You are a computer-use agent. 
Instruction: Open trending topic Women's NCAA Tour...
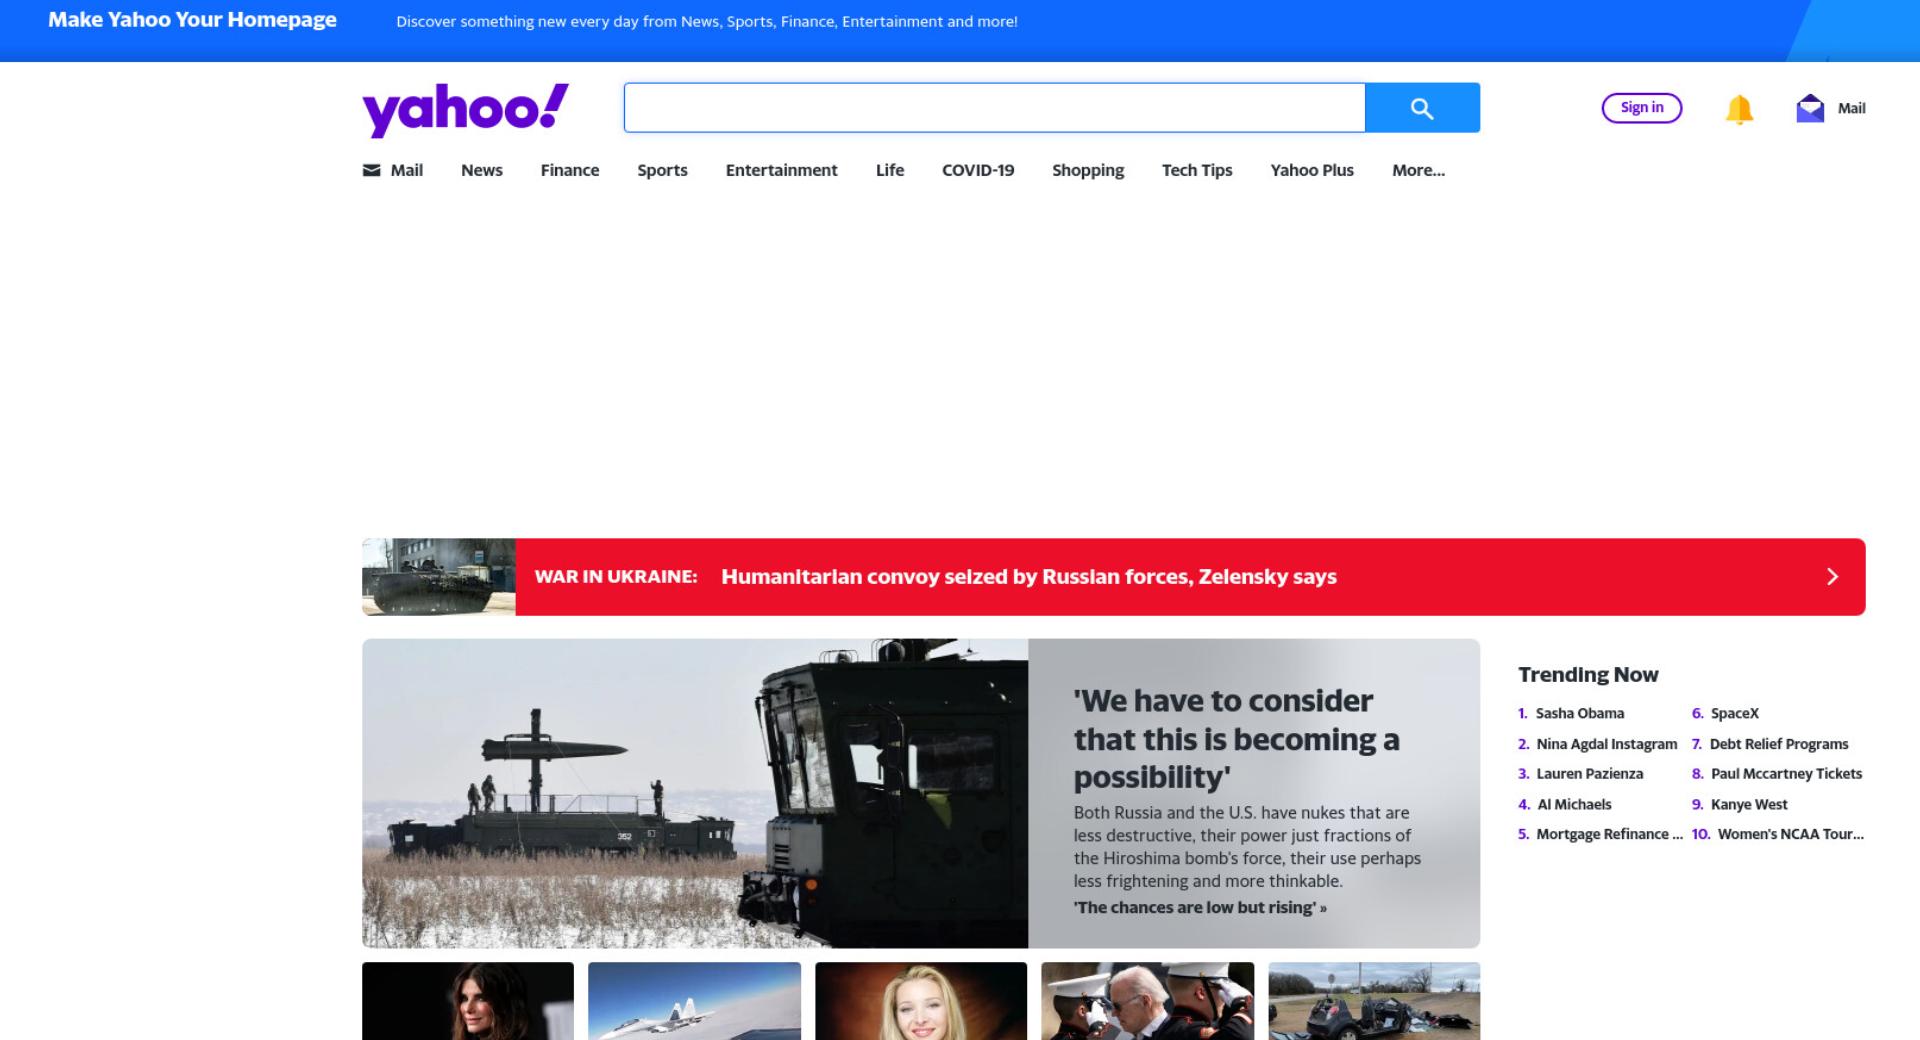pos(1791,834)
